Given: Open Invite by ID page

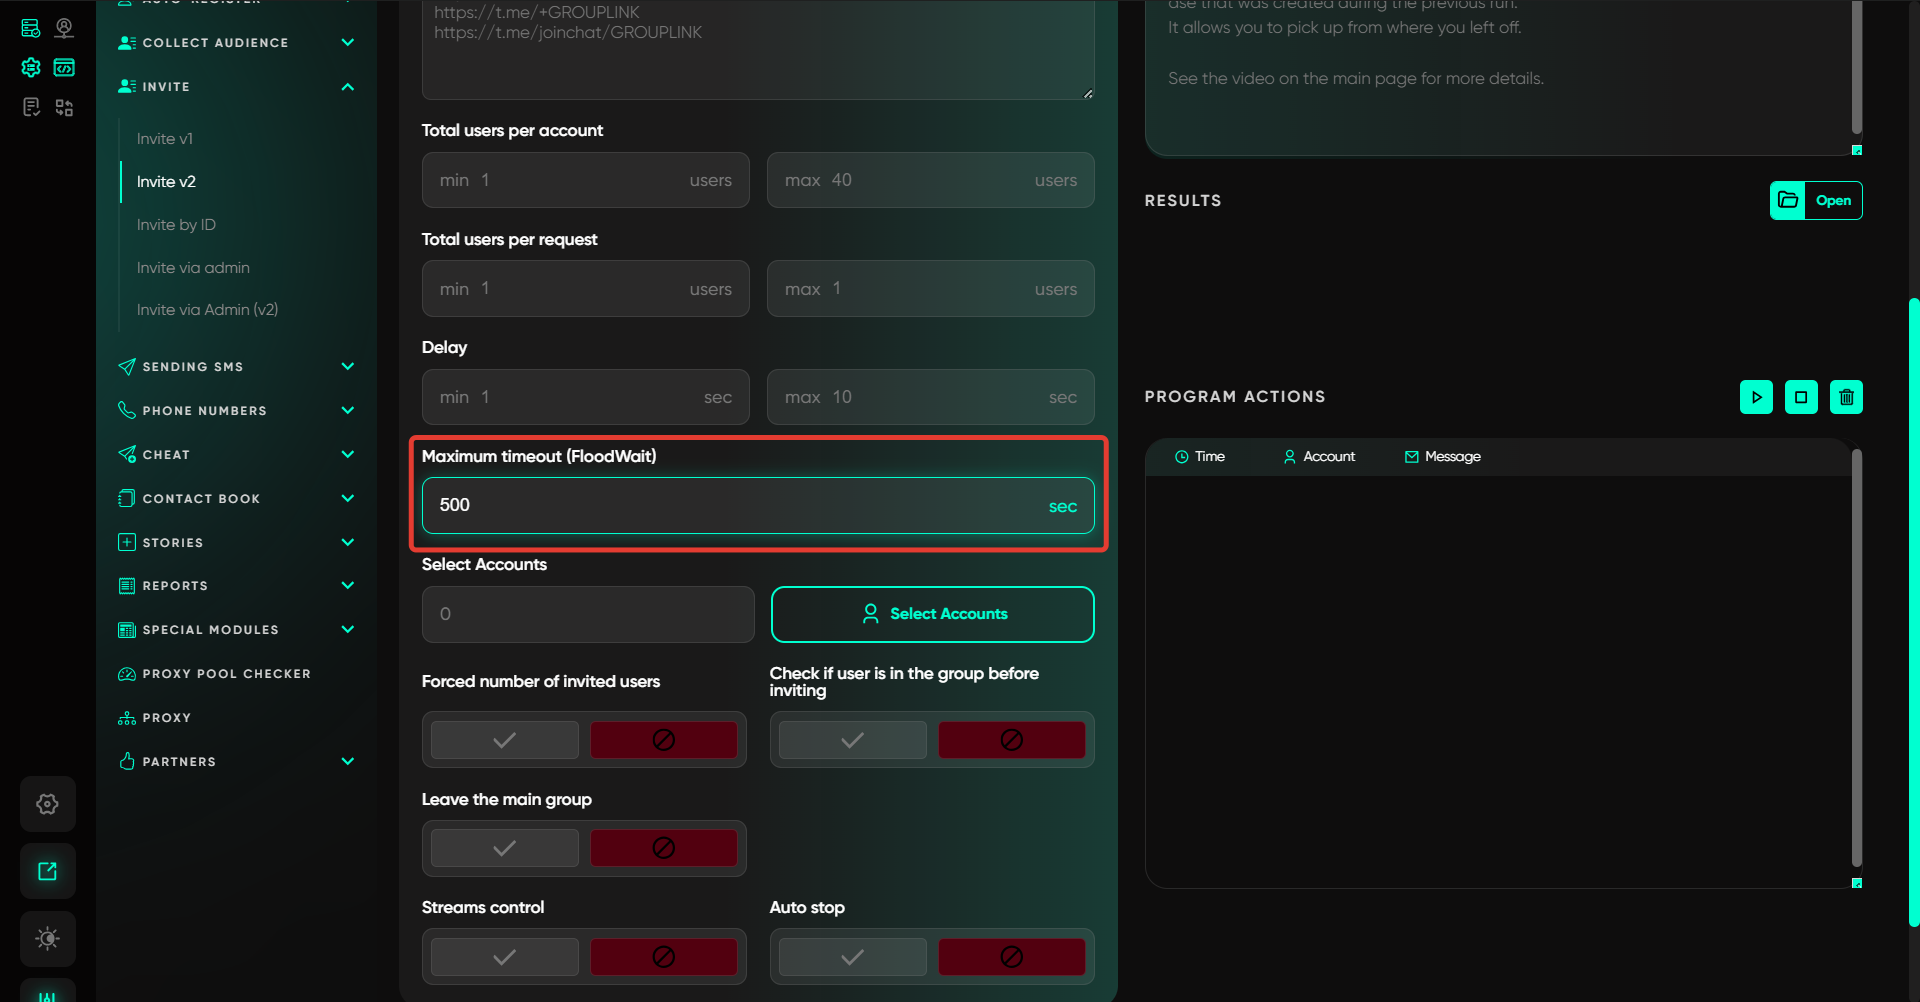Looking at the screenshot, I should pyautogui.click(x=176, y=225).
